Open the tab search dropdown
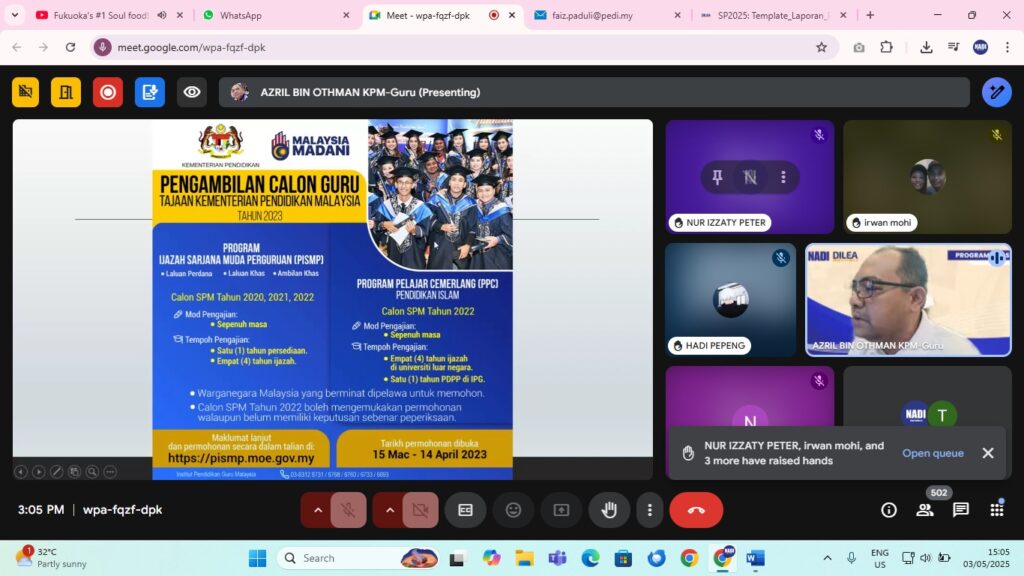The width and height of the screenshot is (1024, 576). coord(14,15)
